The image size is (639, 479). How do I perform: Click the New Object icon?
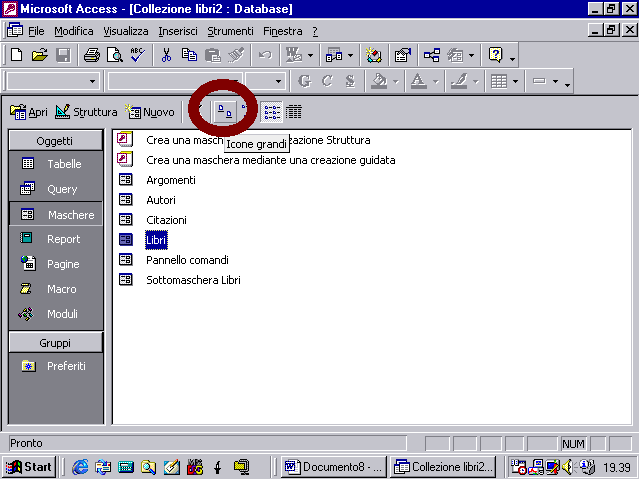point(455,55)
